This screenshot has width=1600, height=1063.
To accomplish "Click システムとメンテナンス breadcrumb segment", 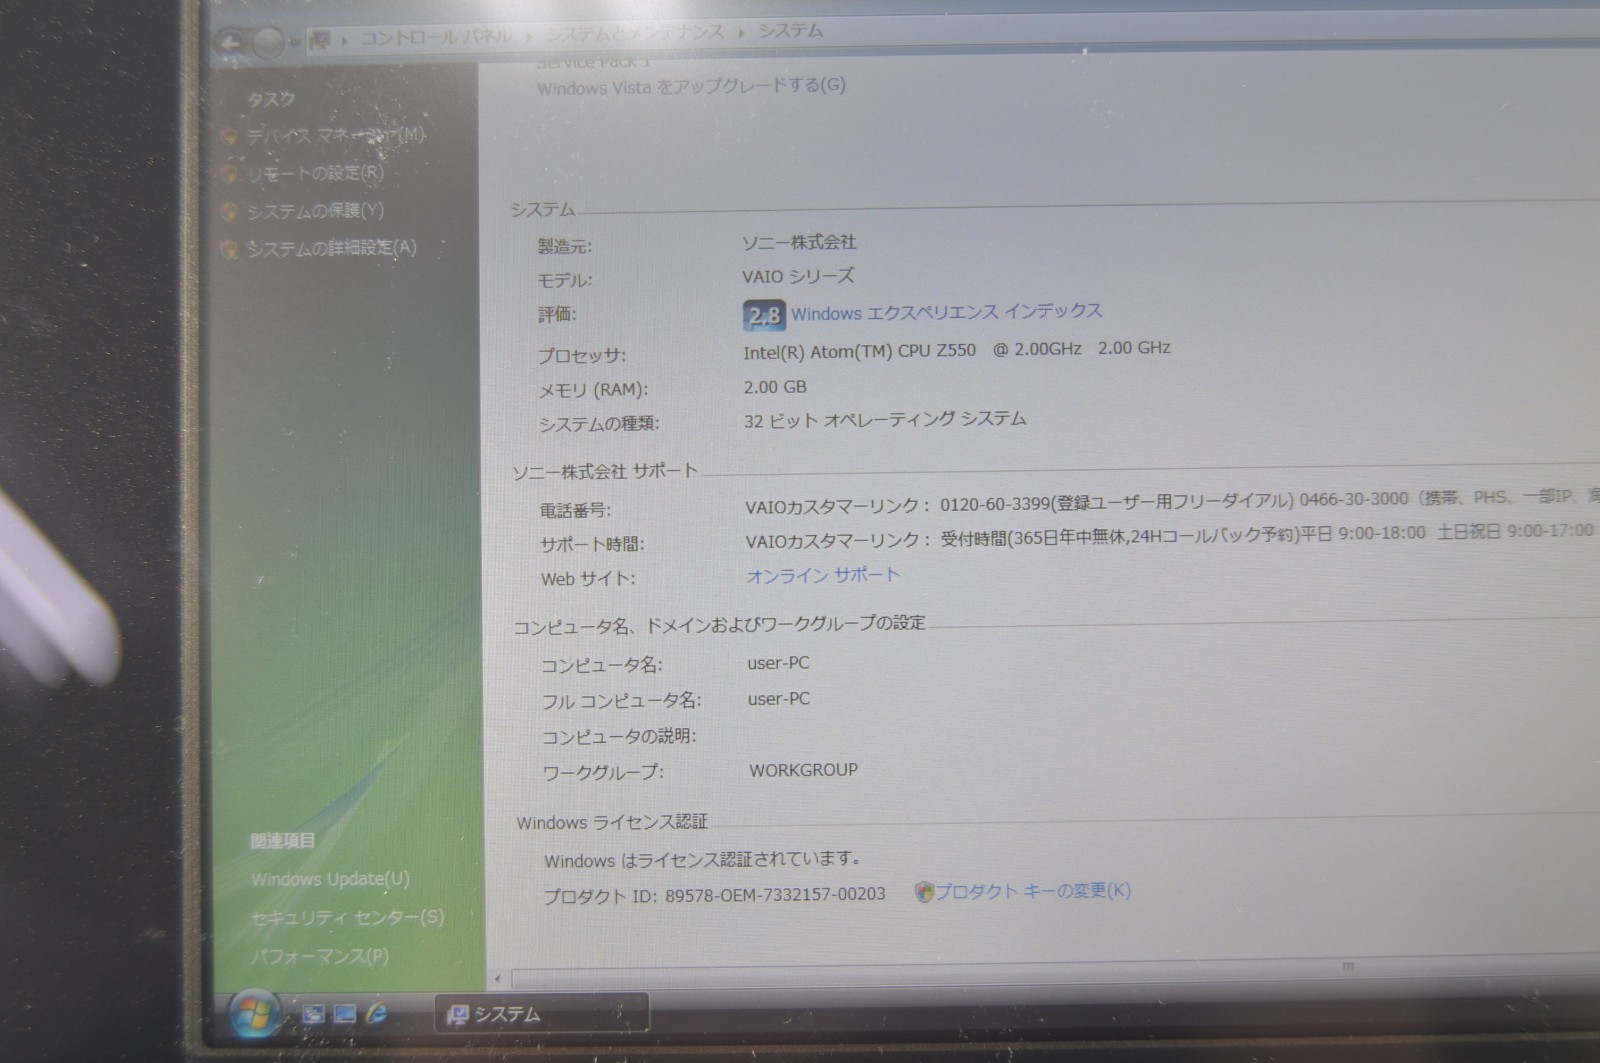I will pos(636,33).
